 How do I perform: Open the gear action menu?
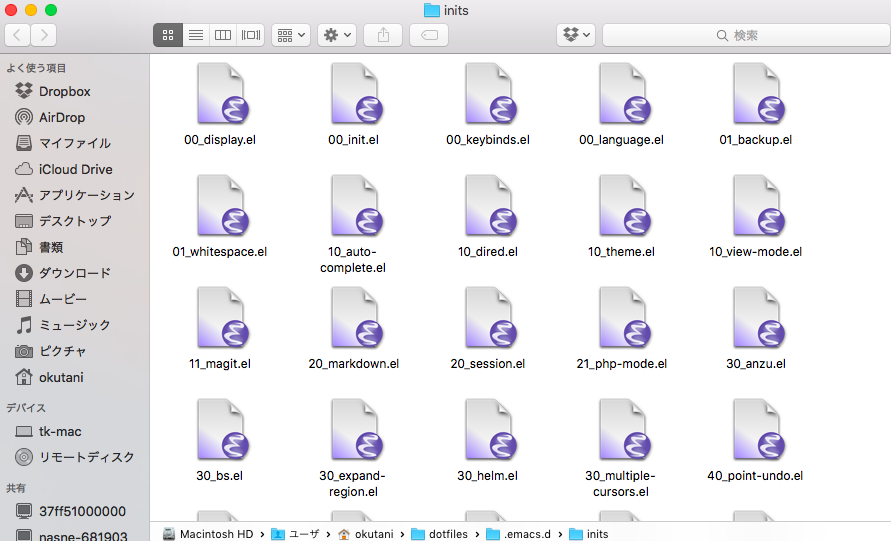[x=337, y=35]
